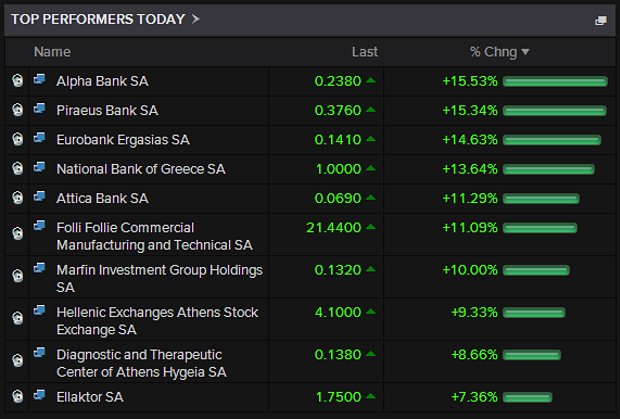Open National Bank of Greece SA quote

coord(141,169)
